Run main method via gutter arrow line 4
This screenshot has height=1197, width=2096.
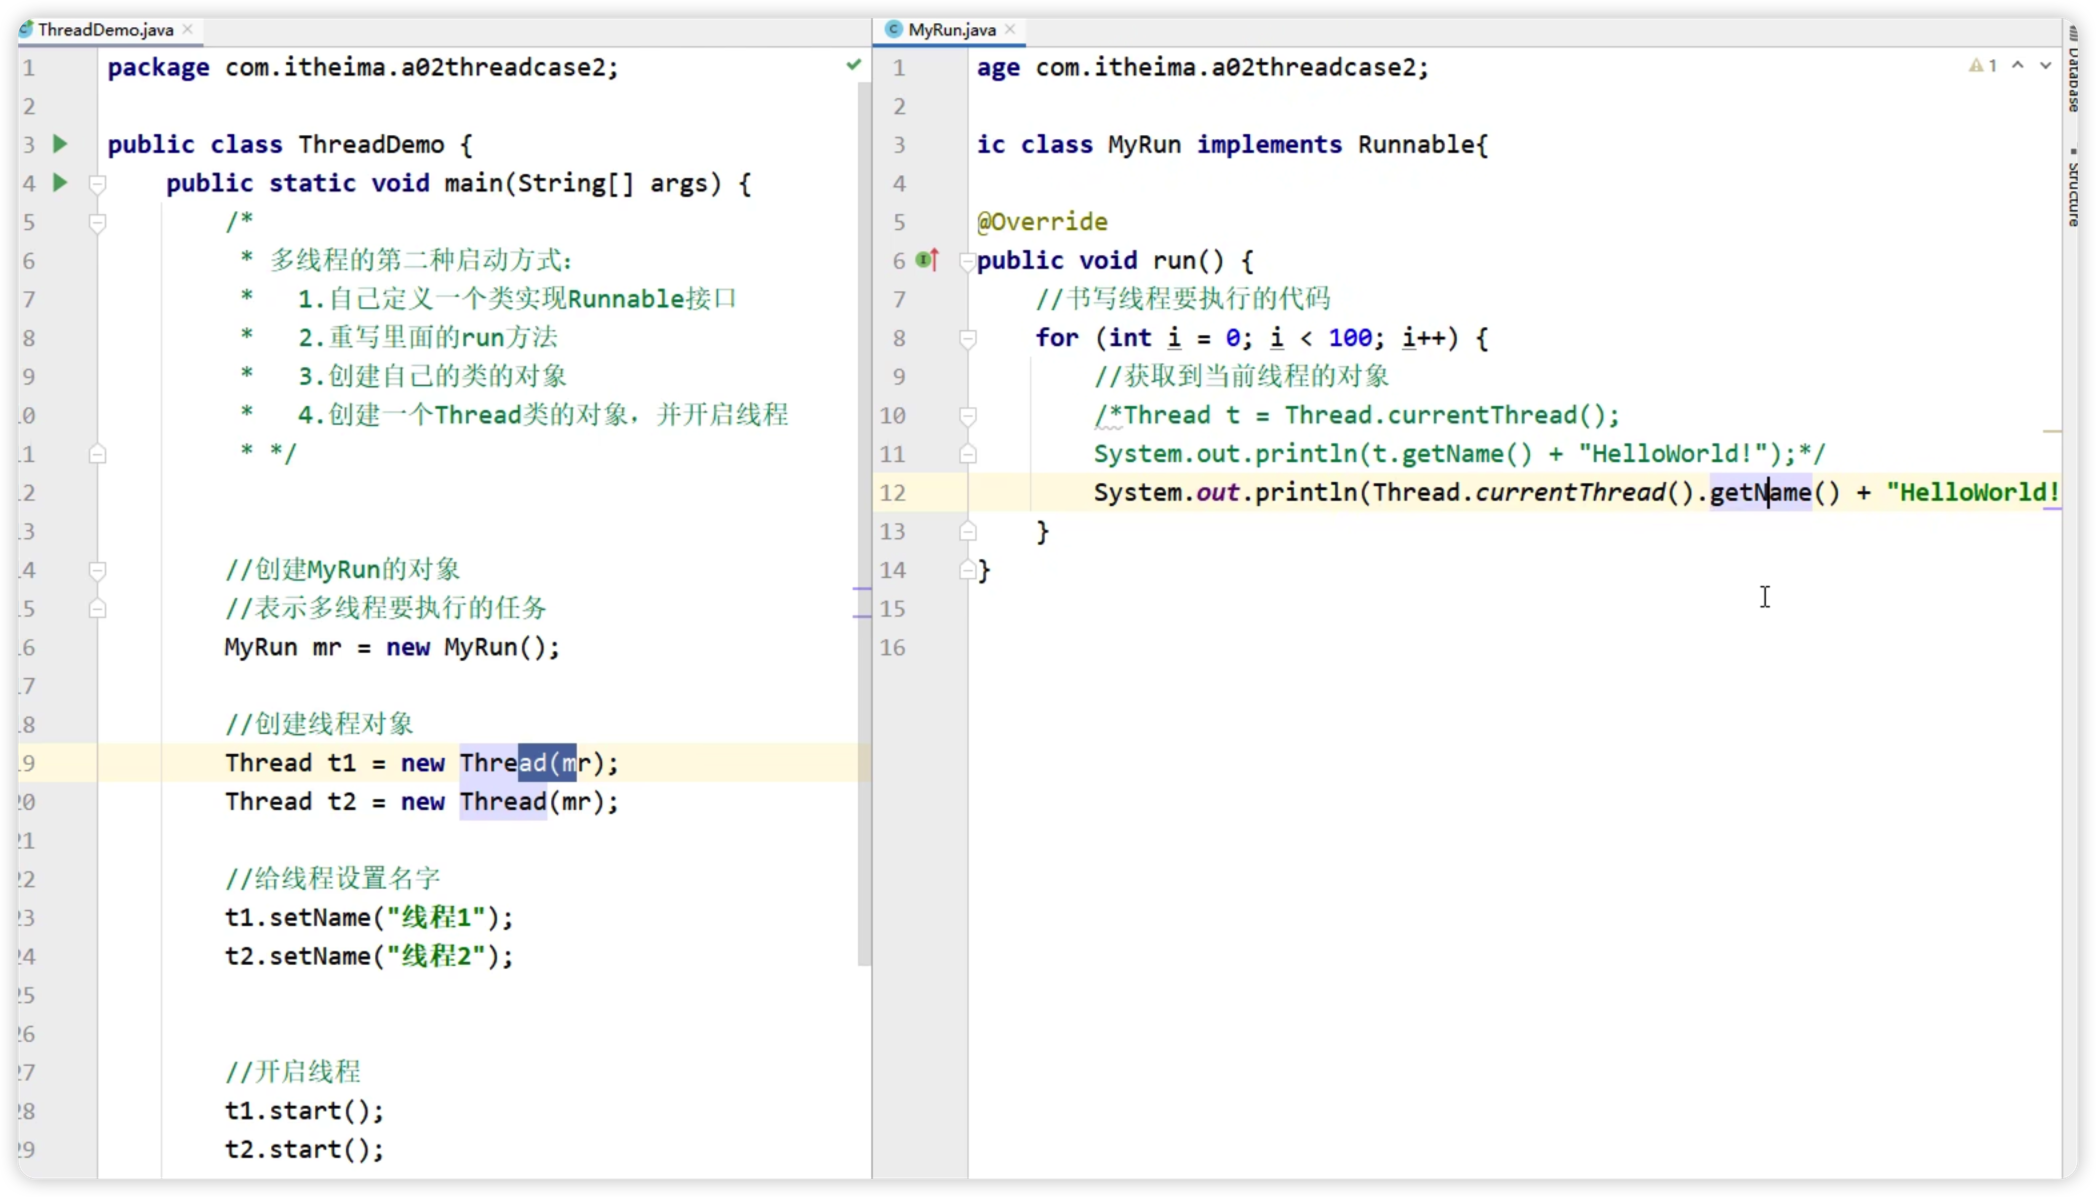(x=60, y=182)
